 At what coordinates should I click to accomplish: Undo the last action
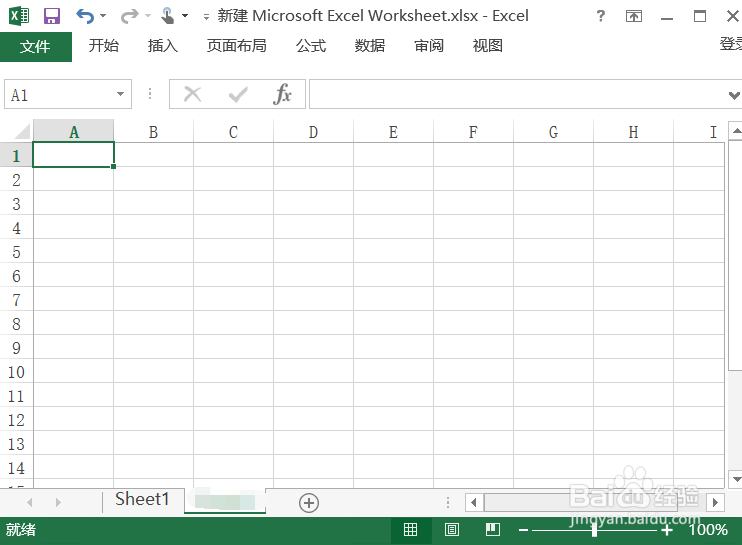[x=85, y=16]
